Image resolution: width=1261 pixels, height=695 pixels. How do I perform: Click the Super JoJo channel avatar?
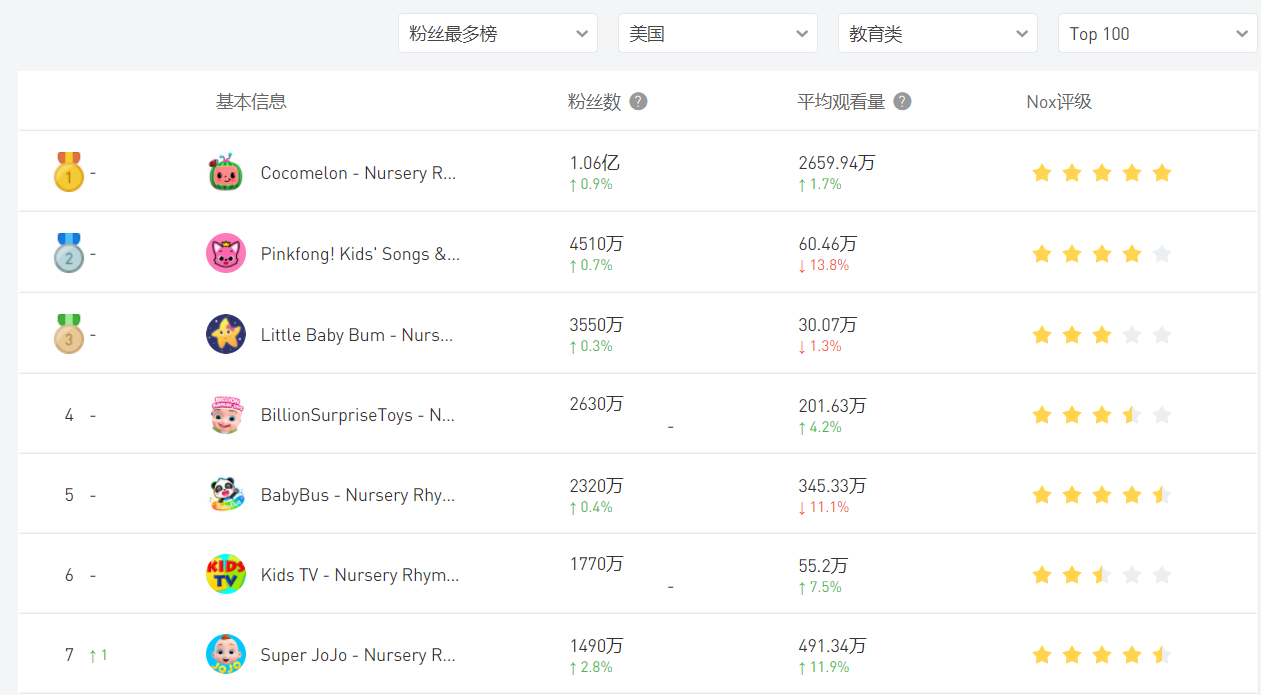coord(226,654)
